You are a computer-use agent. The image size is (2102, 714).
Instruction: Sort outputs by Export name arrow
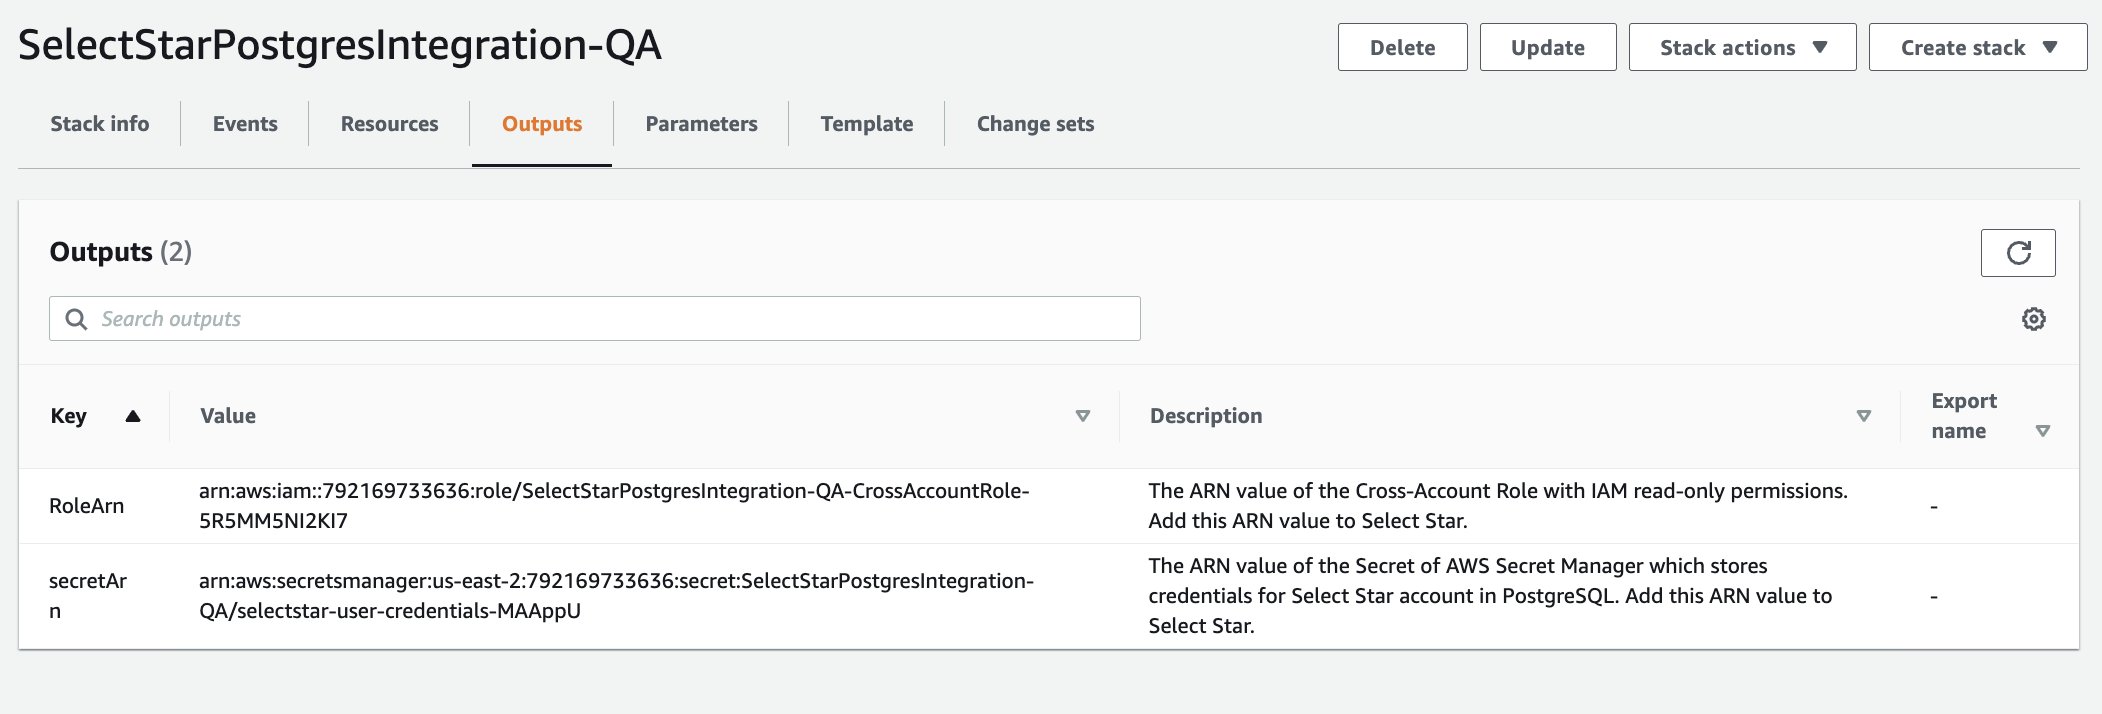point(2042,431)
